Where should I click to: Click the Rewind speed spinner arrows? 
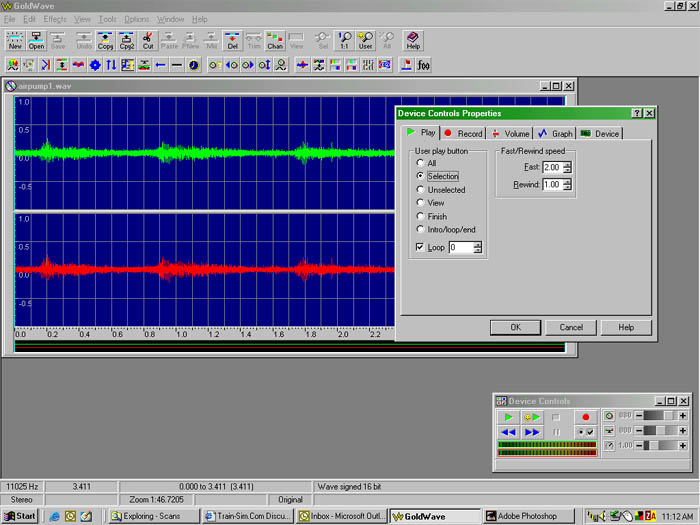coord(567,184)
